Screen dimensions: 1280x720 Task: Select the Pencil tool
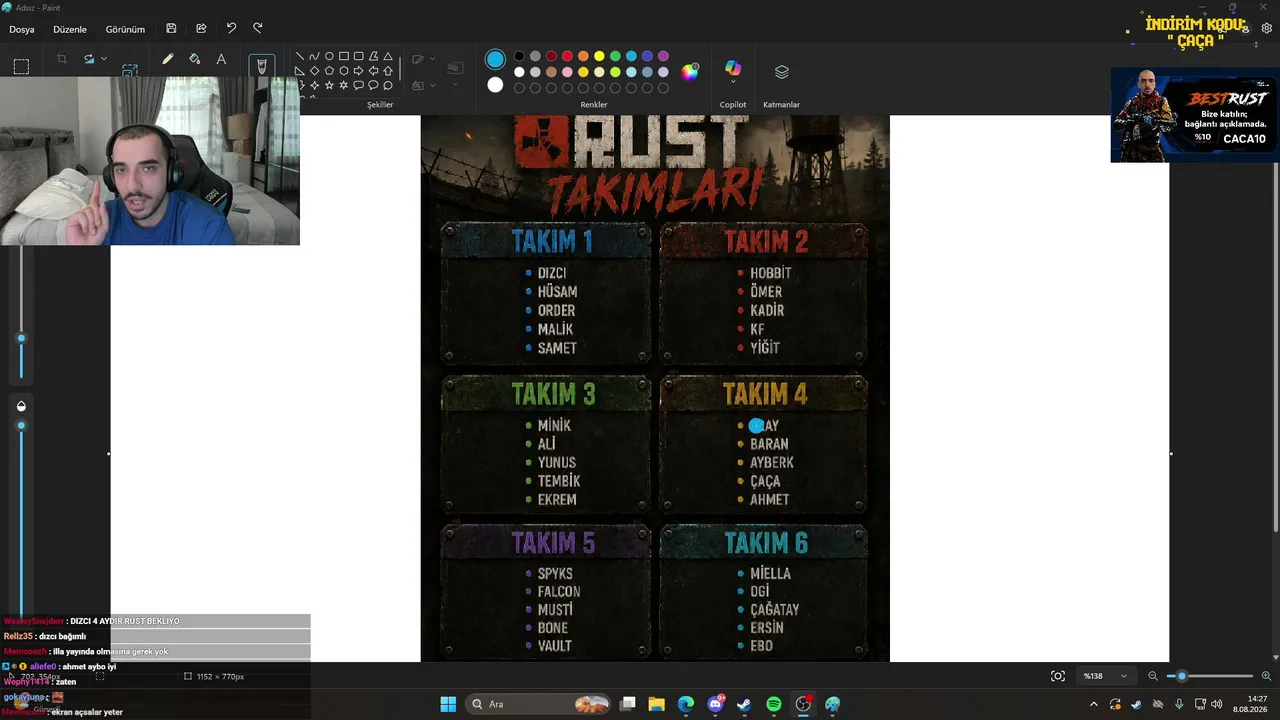coord(167,59)
